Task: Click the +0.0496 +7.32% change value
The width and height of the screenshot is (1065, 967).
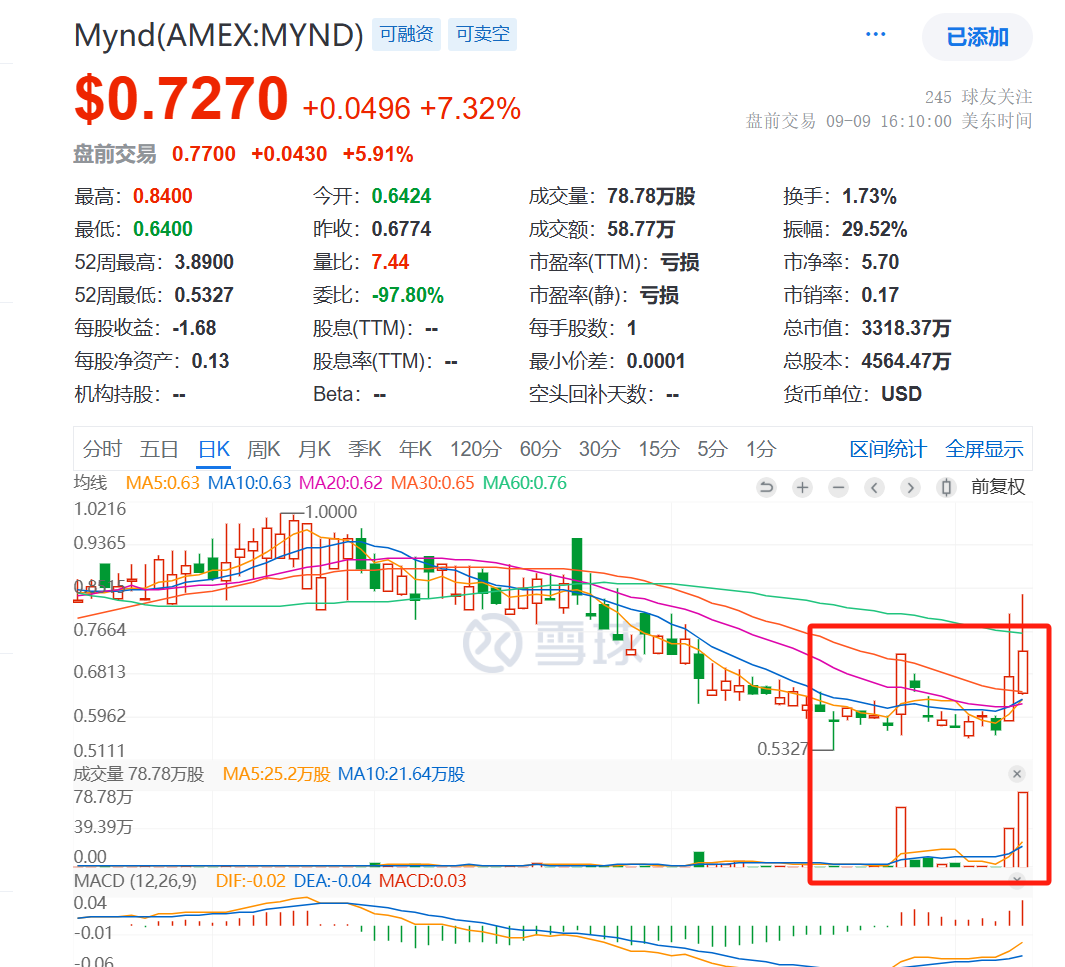Action: [412, 109]
